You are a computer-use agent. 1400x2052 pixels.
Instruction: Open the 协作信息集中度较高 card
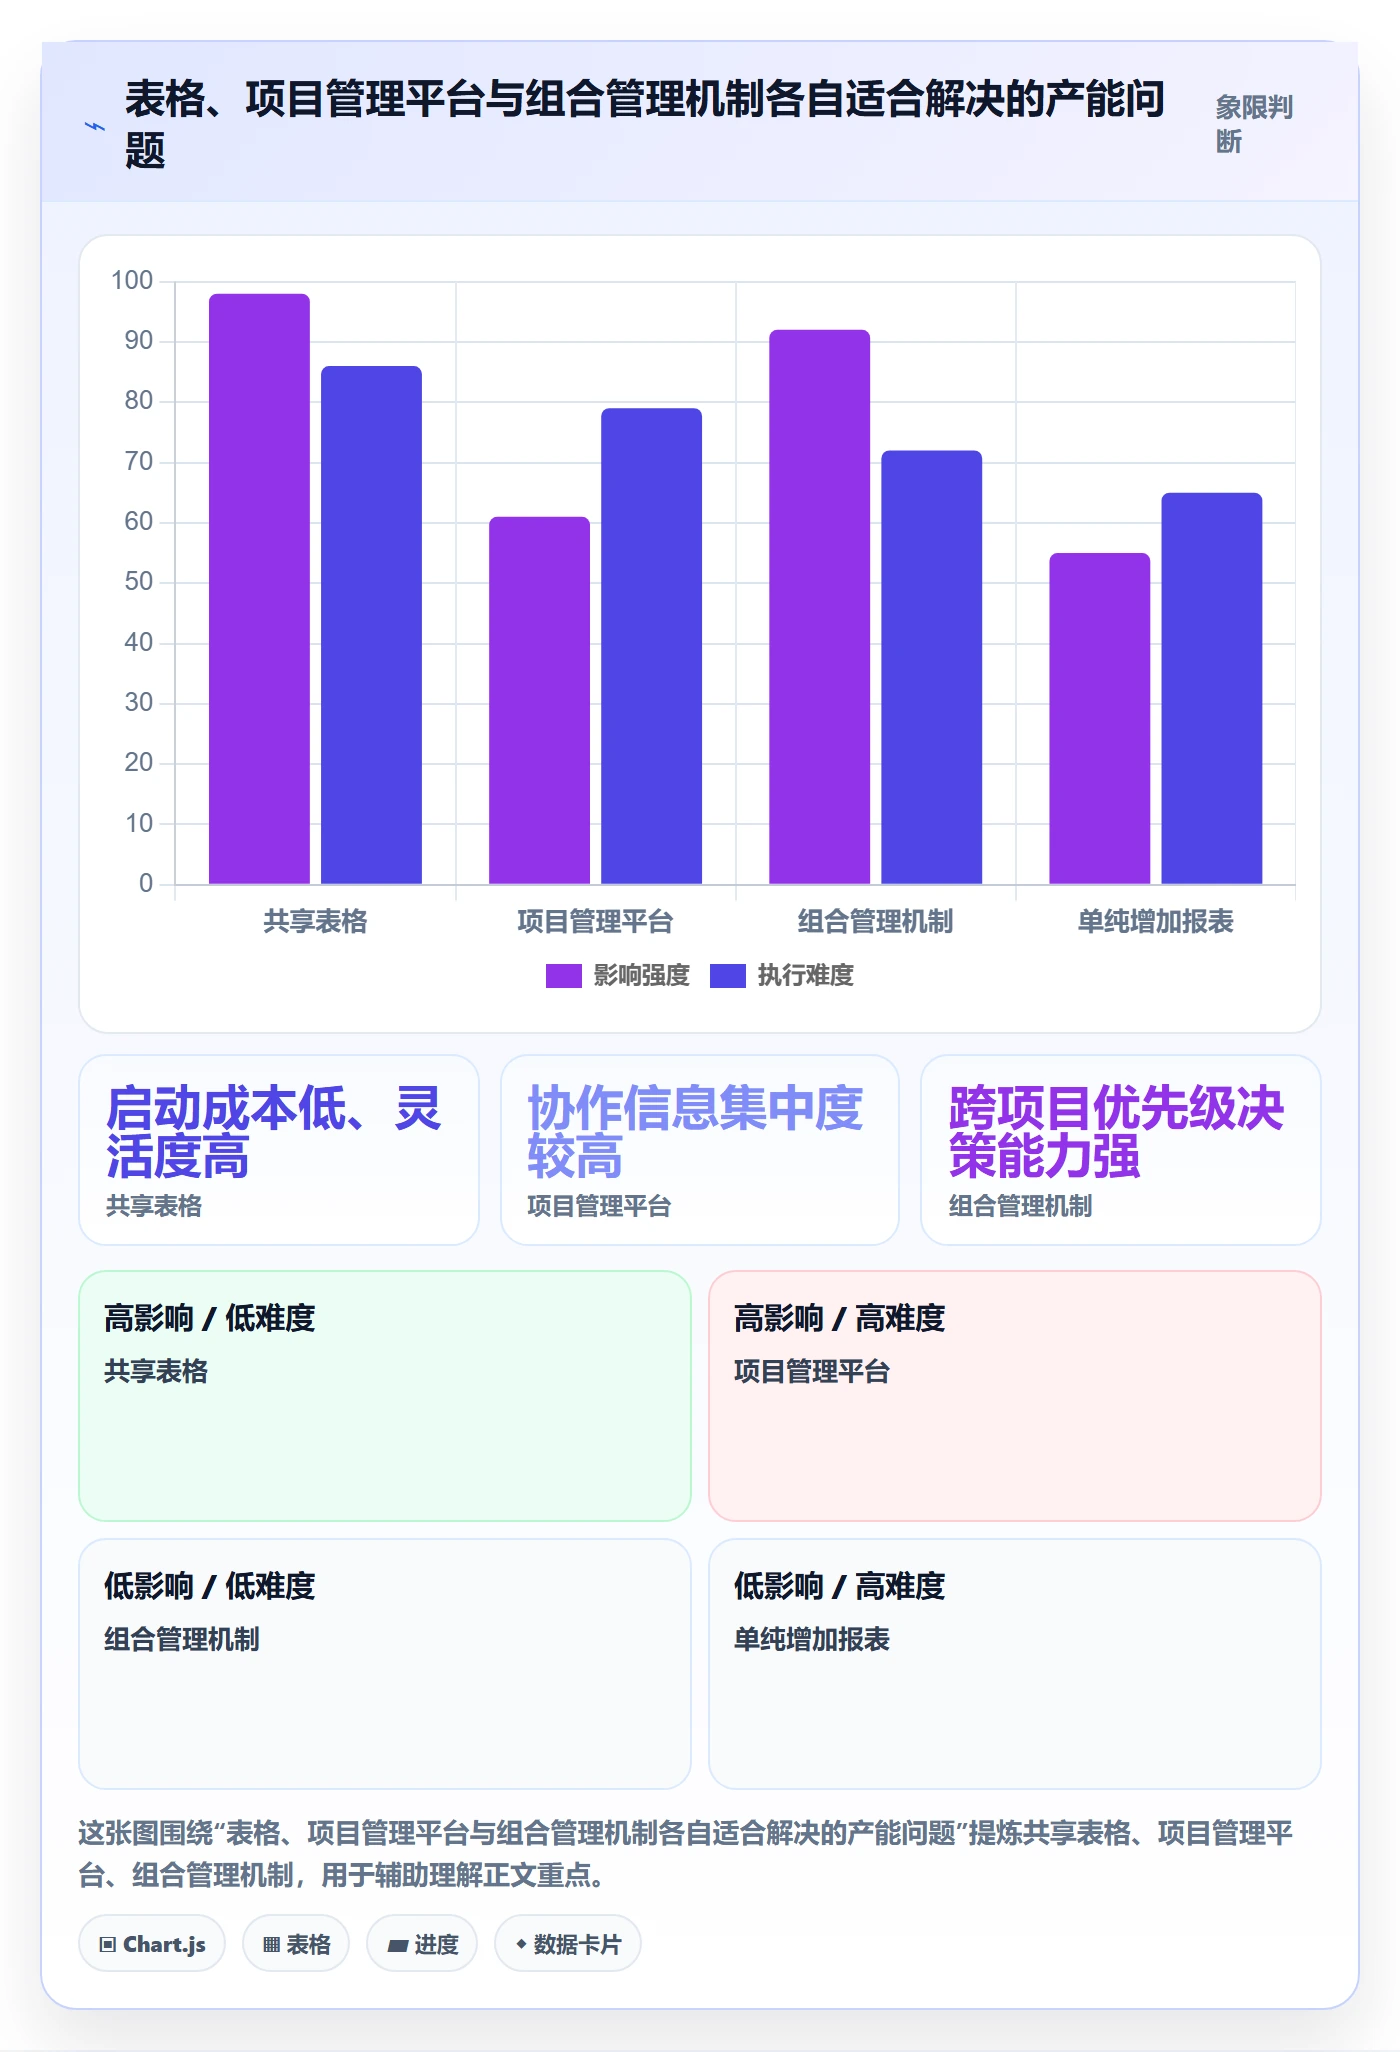[x=700, y=1150]
